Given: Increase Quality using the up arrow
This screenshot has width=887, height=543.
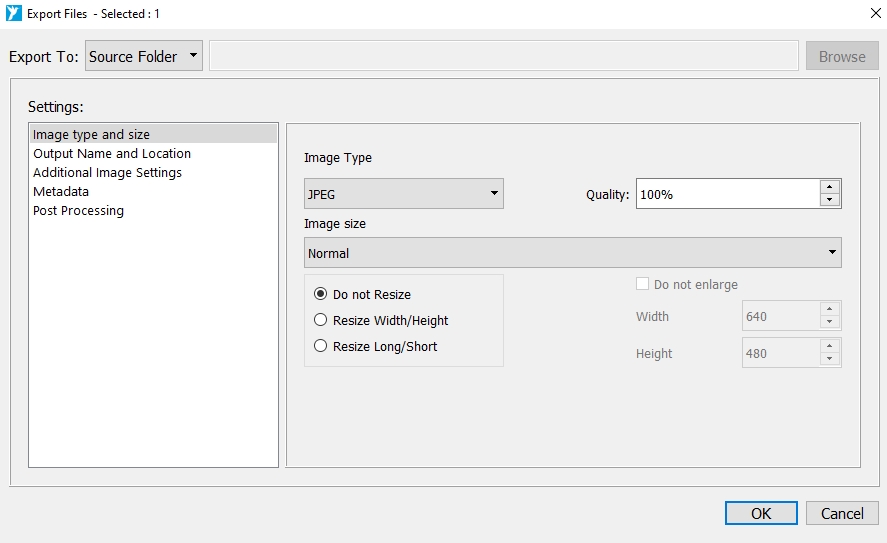Looking at the screenshot, I should [828, 187].
